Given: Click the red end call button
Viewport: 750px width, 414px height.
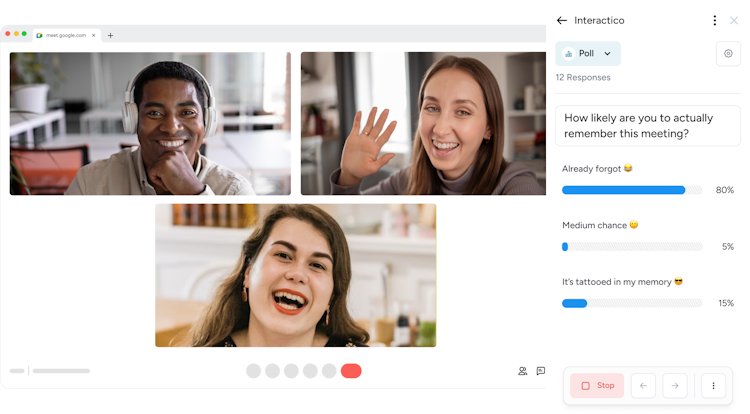Looking at the screenshot, I should [351, 371].
